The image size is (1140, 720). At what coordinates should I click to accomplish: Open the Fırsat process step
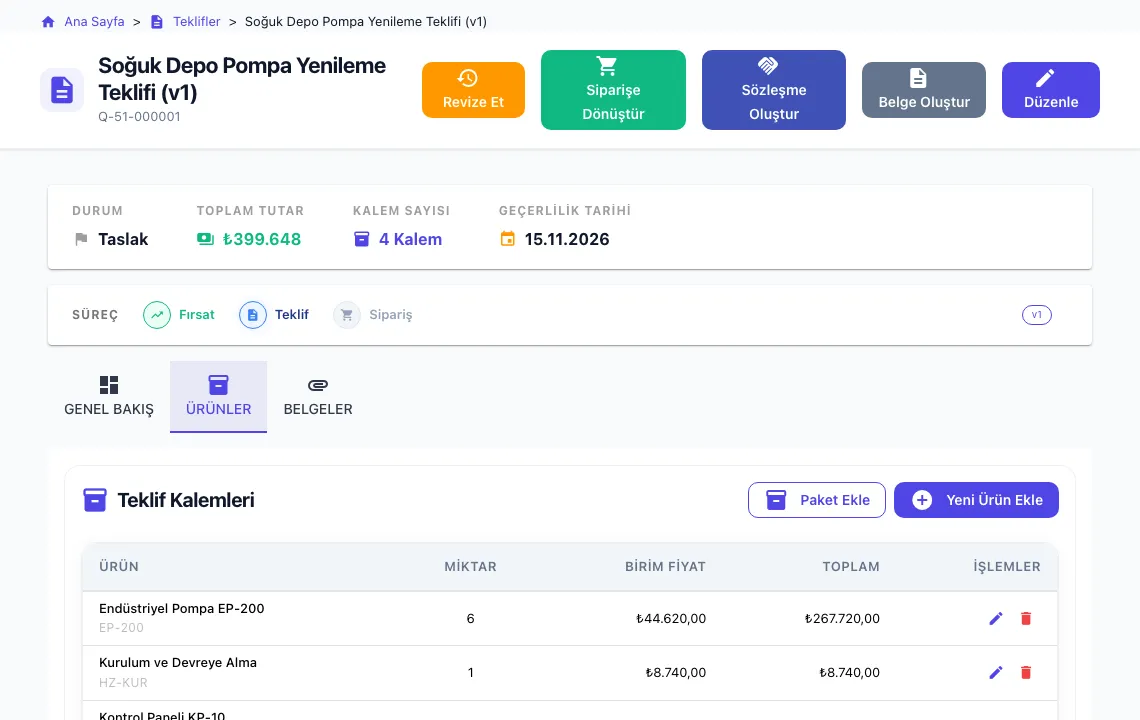tap(196, 315)
